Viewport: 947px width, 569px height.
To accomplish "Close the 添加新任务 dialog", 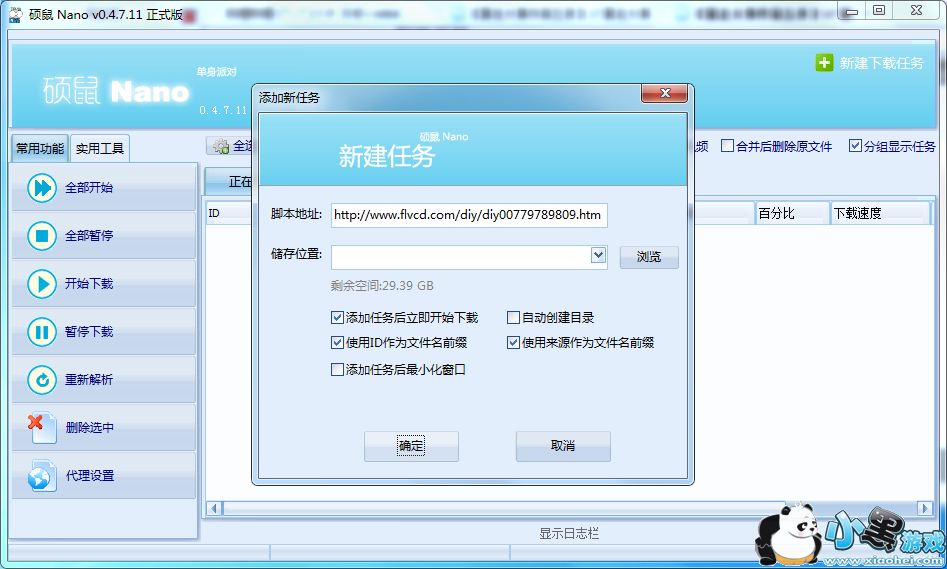I will pos(665,93).
